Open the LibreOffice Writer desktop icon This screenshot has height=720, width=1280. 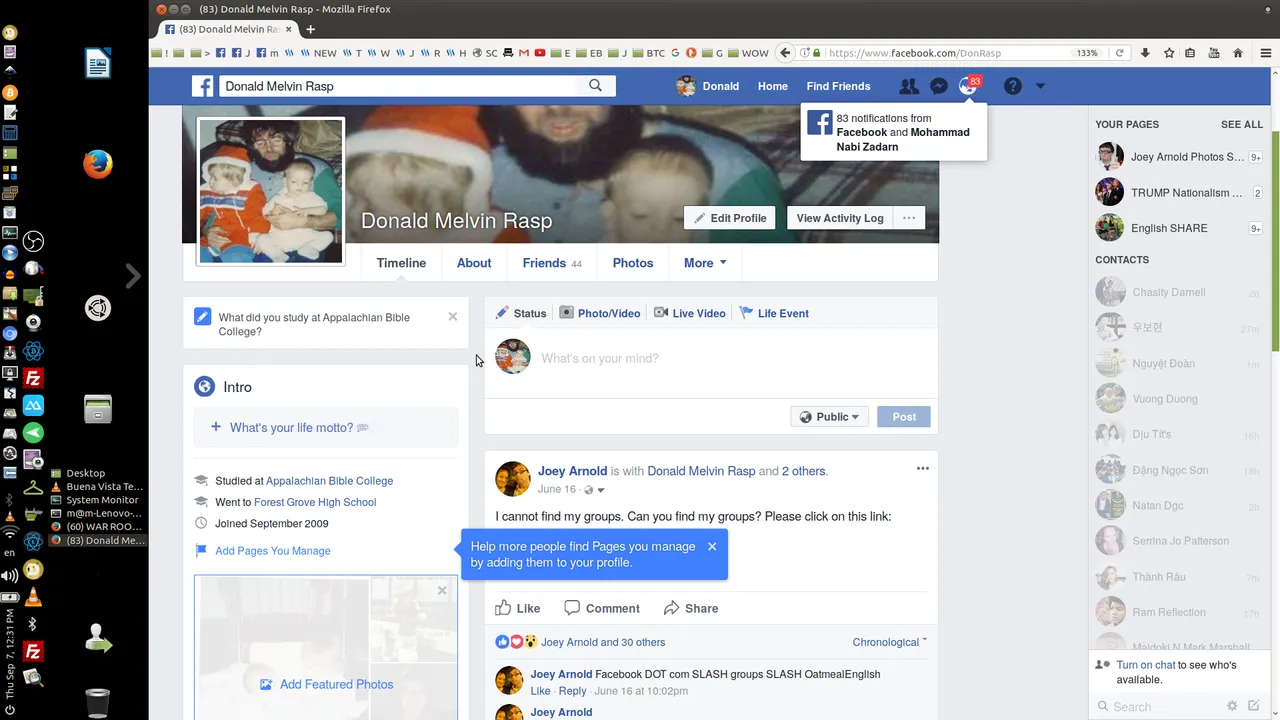click(98, 64)
